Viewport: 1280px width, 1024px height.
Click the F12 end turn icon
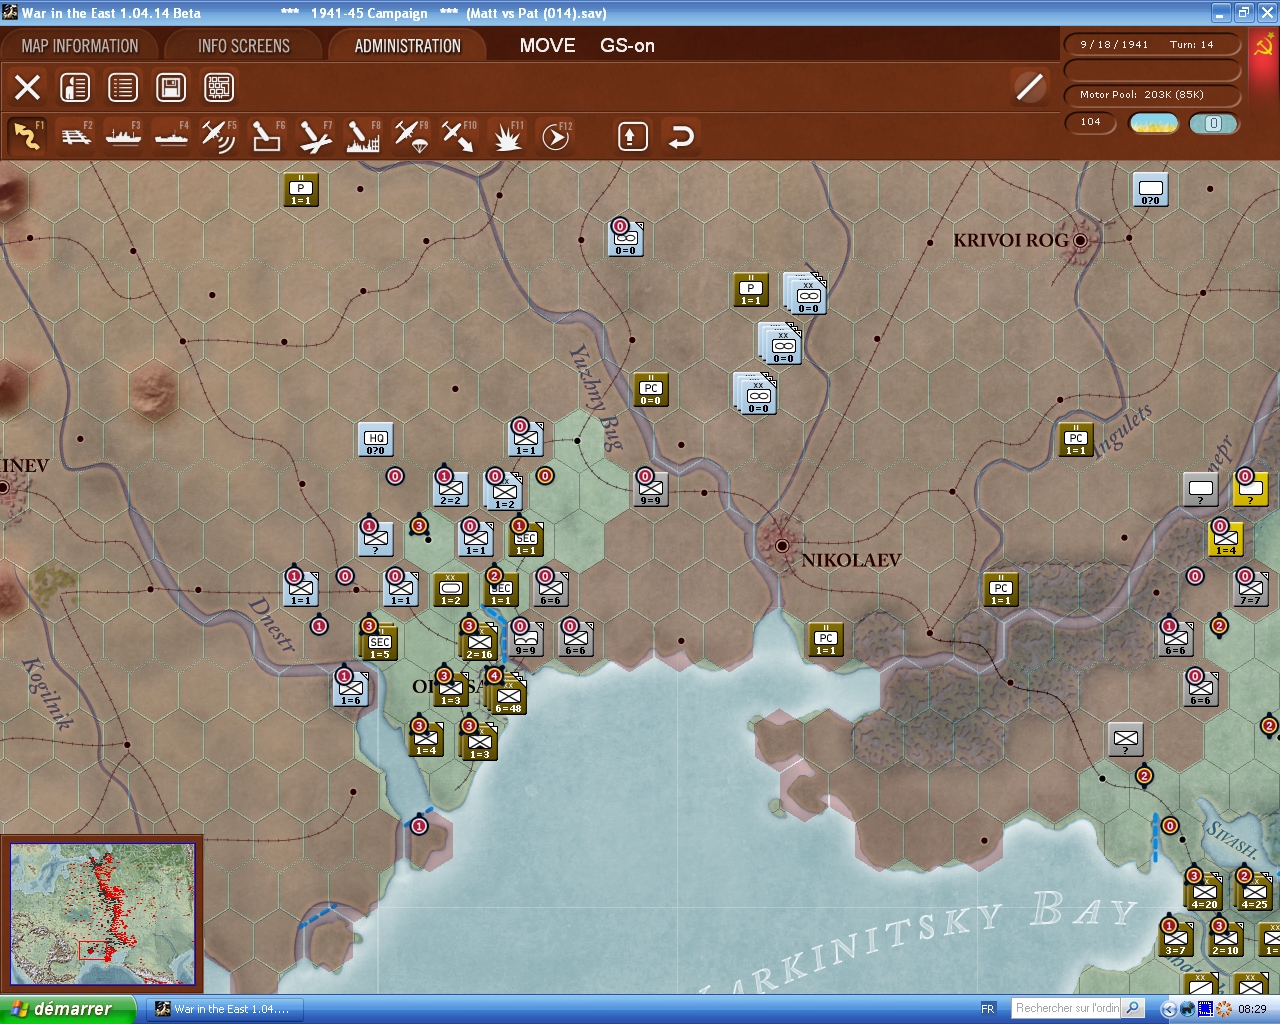coord(556,136)
